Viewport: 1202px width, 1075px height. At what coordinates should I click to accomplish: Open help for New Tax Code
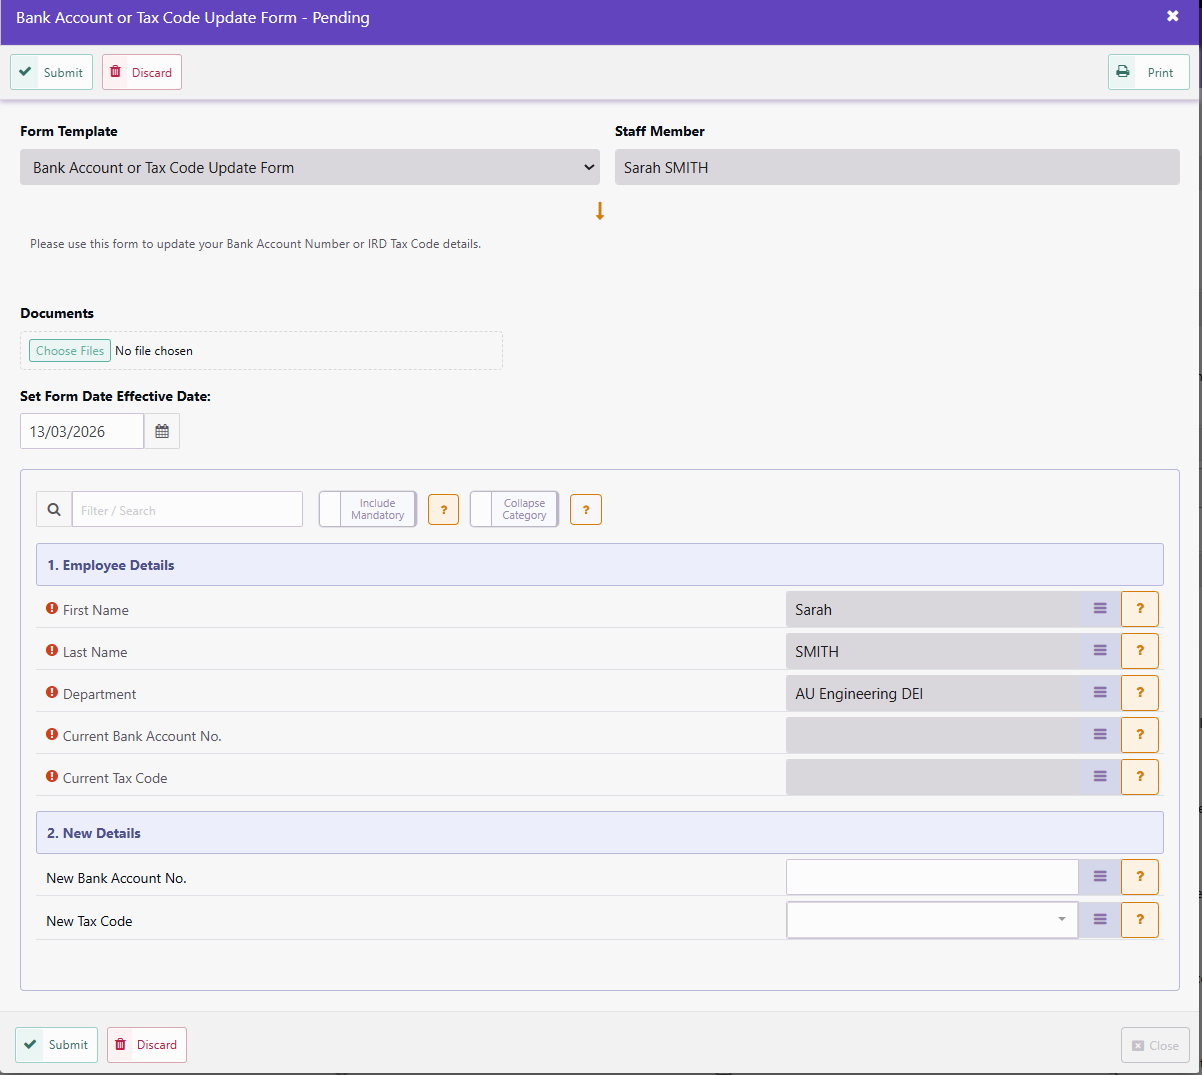[1140, 920]
